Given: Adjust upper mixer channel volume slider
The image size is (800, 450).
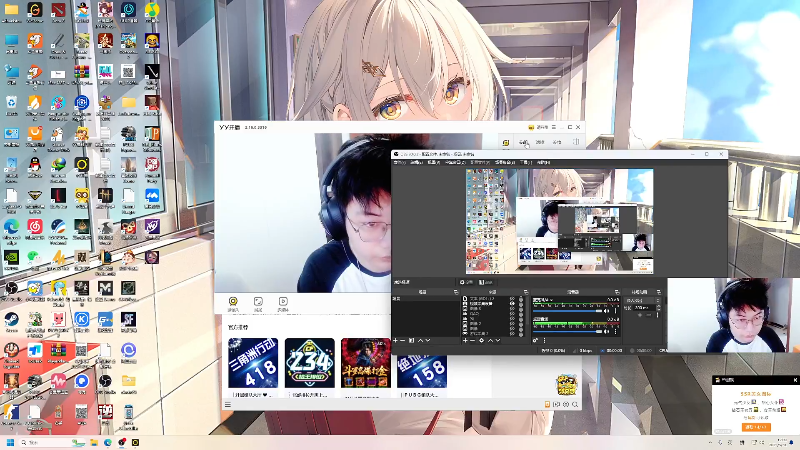Looking at the screenshot, I should [x=567, y=311].
